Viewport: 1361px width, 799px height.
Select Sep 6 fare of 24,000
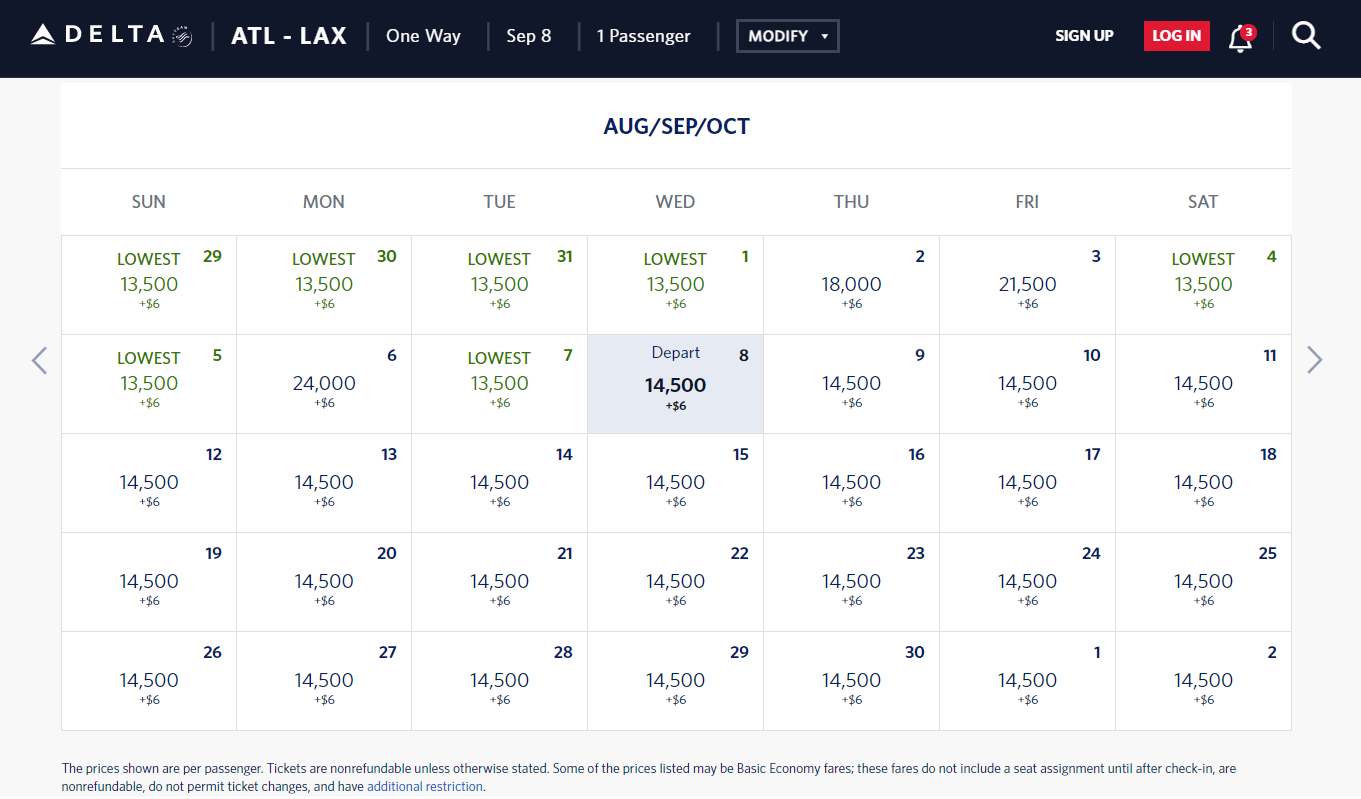pyautogui.click(x=324, y=384)
